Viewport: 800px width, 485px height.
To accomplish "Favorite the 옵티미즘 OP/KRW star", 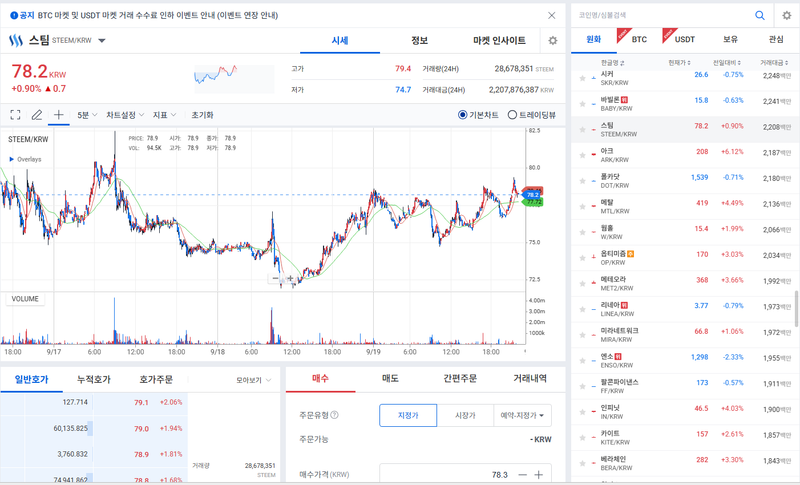I will coord(582,258).
